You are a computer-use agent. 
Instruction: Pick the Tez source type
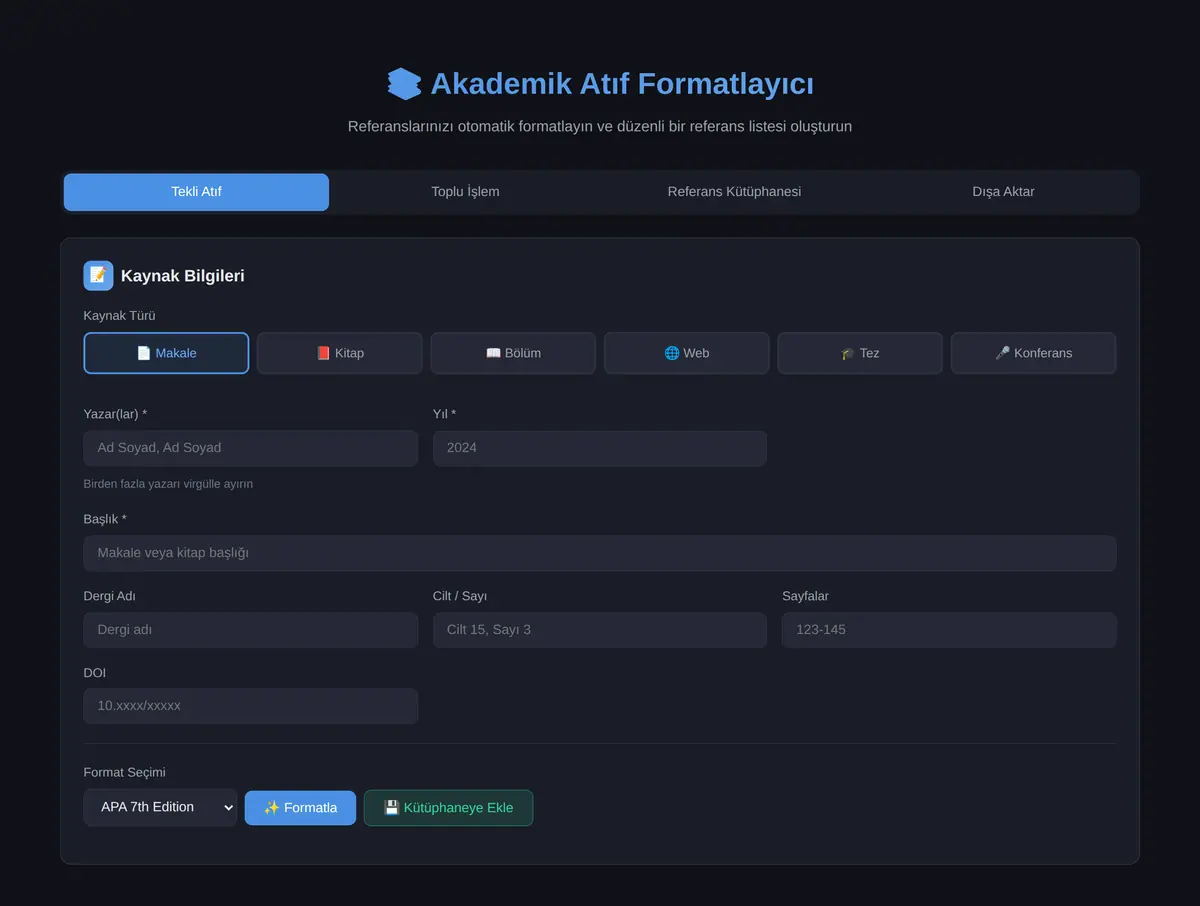(x=860, y=353)
